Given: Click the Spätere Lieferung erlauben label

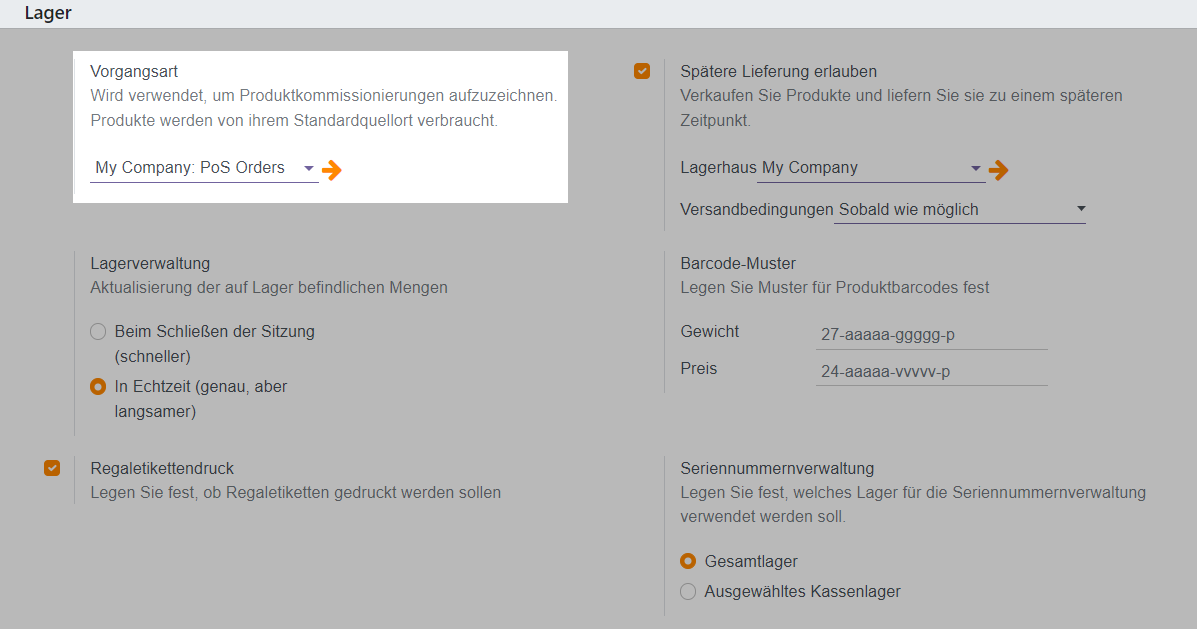Looking at the screenshot, I should [x=778, y=71].
